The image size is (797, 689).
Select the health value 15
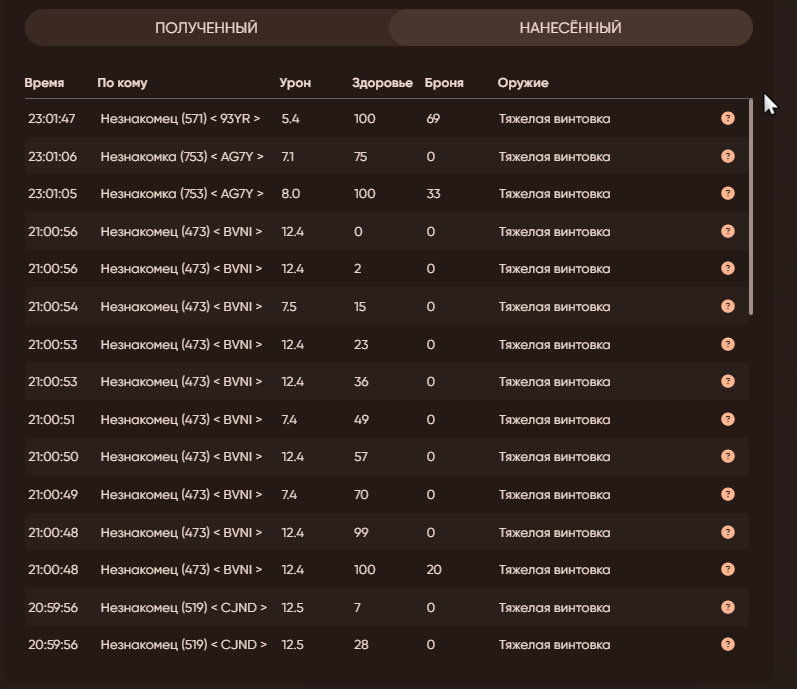(360, 307)
